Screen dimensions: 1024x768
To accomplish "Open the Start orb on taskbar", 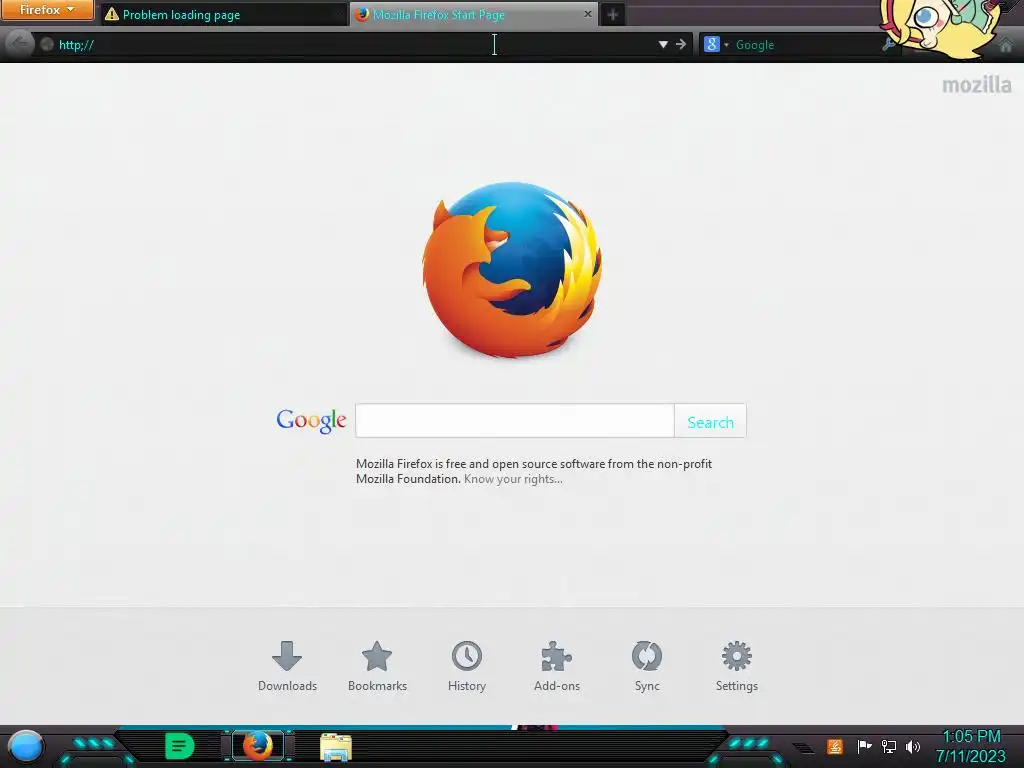I will [27, 747].
